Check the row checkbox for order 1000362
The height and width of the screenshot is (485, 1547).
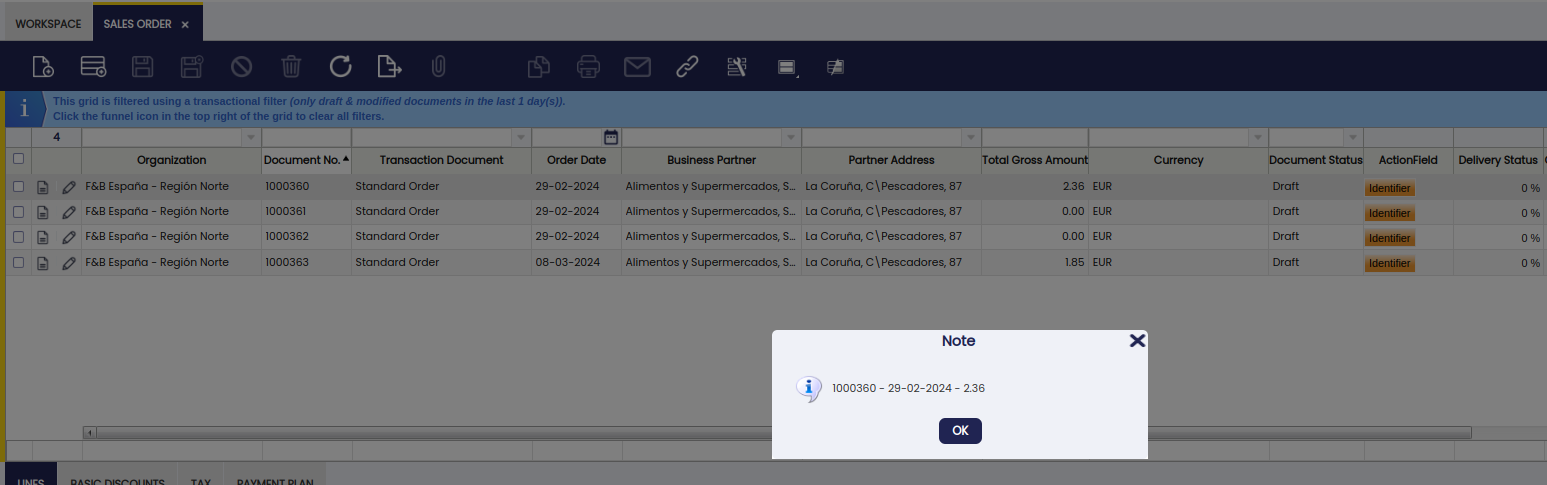[x=18, y=238]
